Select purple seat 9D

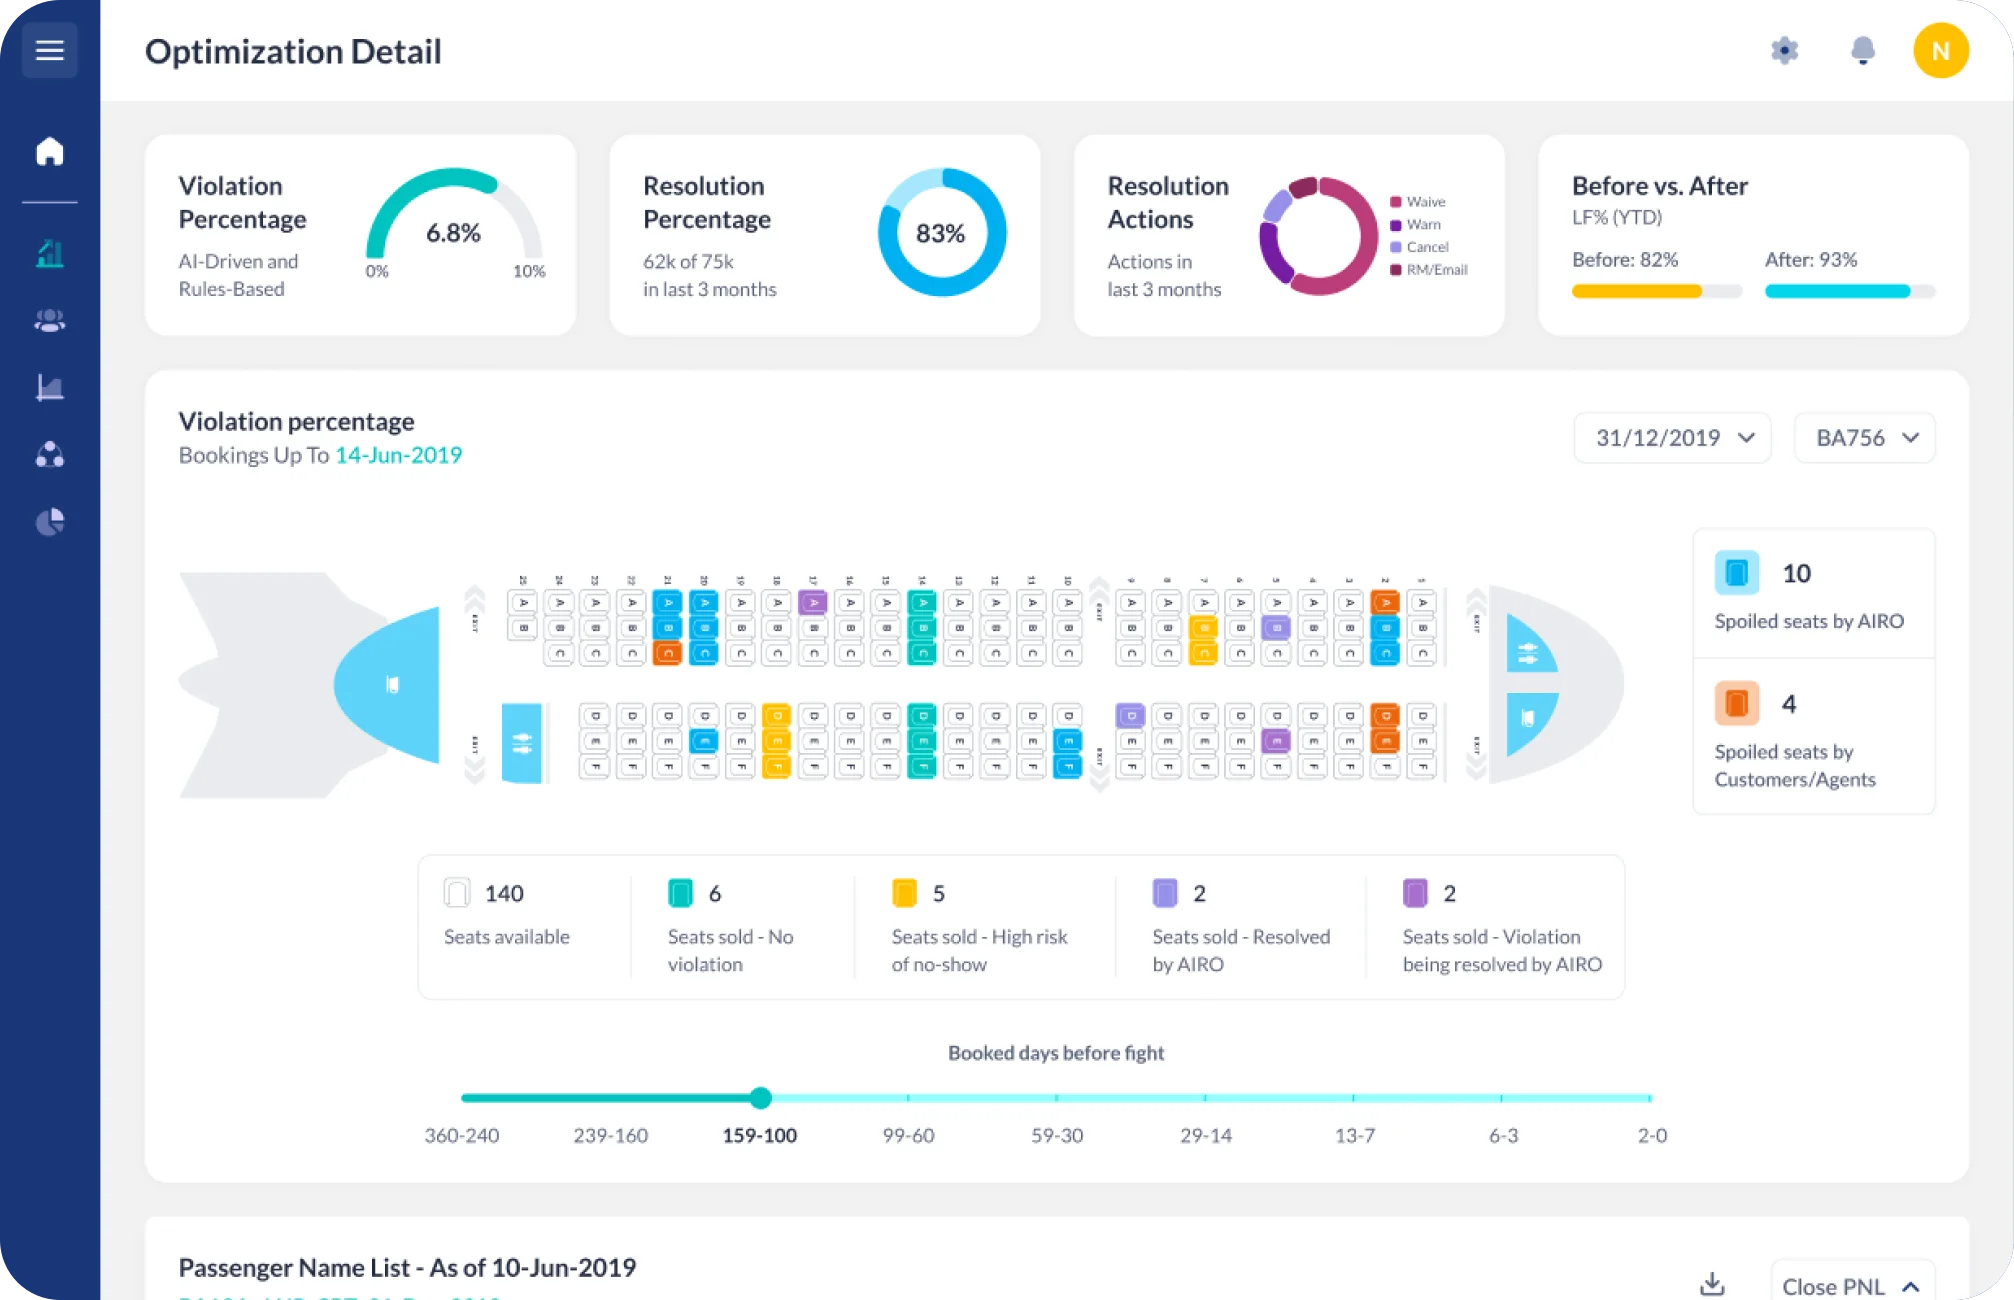pos(1131,716)
